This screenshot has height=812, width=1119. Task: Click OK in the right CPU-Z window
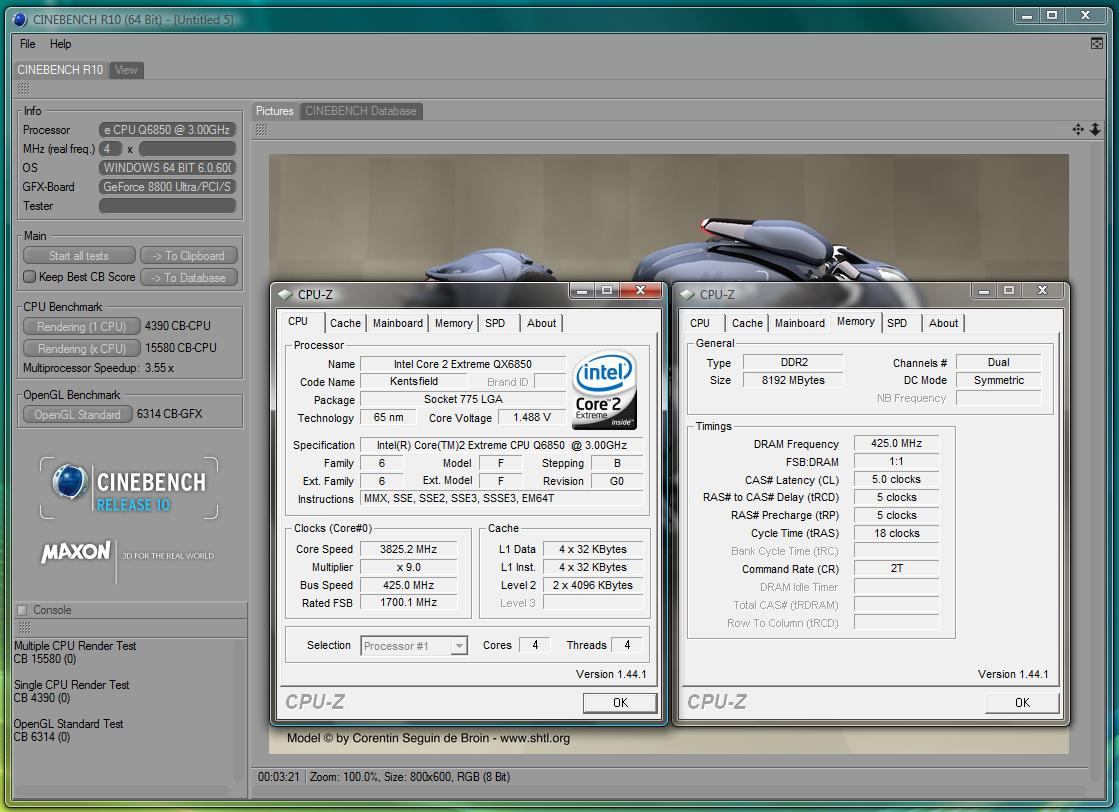click(x=1022, y=703)
